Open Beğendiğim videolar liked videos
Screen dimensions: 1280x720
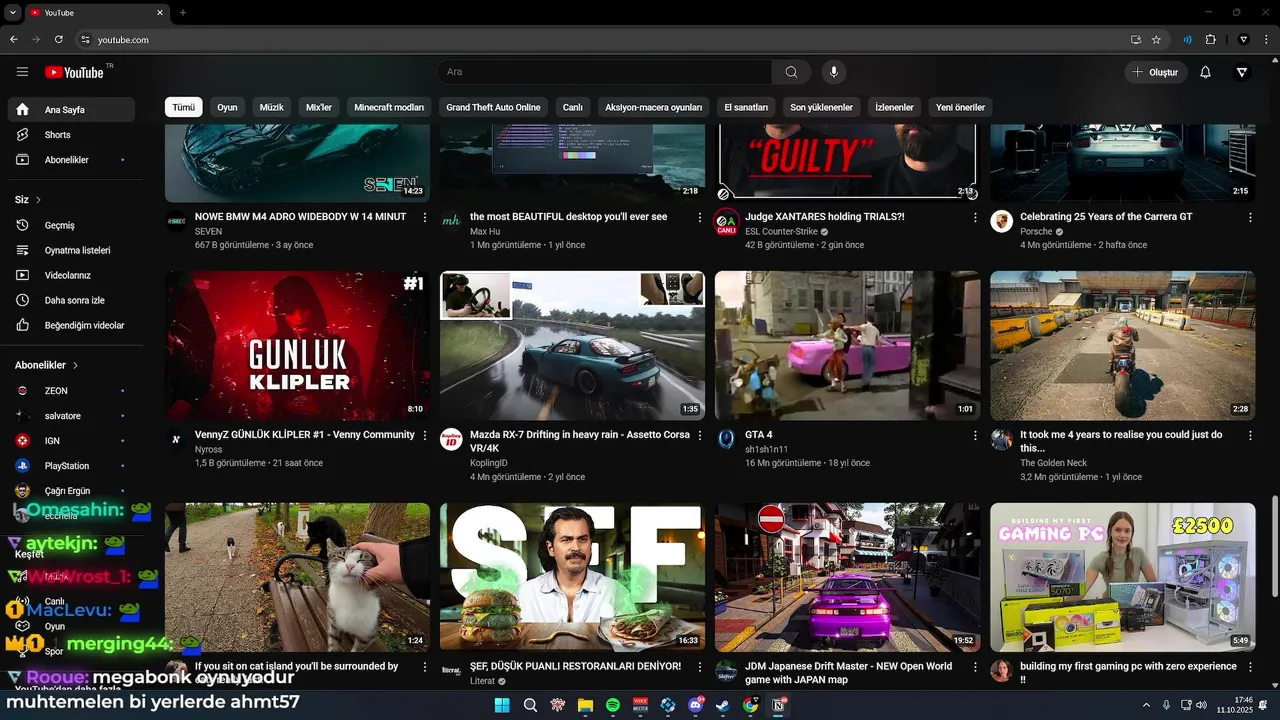pos(71,325)
